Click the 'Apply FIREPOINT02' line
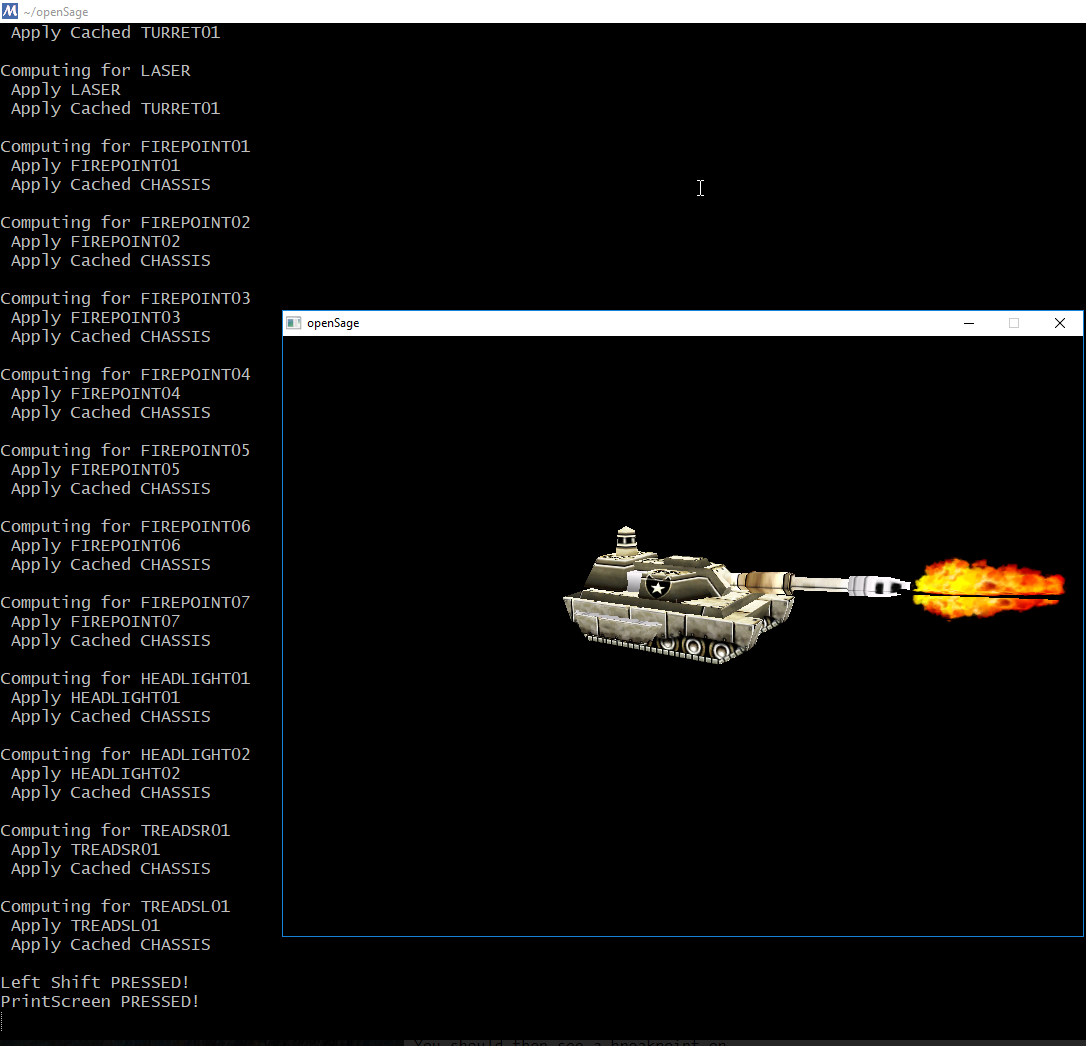Image resolution: width=1086 pixels, height=1046 pixels. (x=96, y=242)
